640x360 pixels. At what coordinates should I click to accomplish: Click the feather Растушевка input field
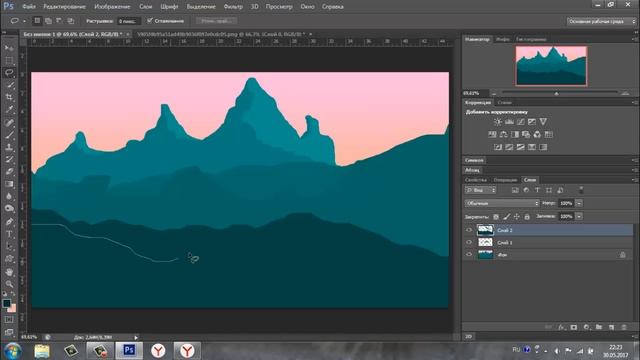click(x=129, y=21)
